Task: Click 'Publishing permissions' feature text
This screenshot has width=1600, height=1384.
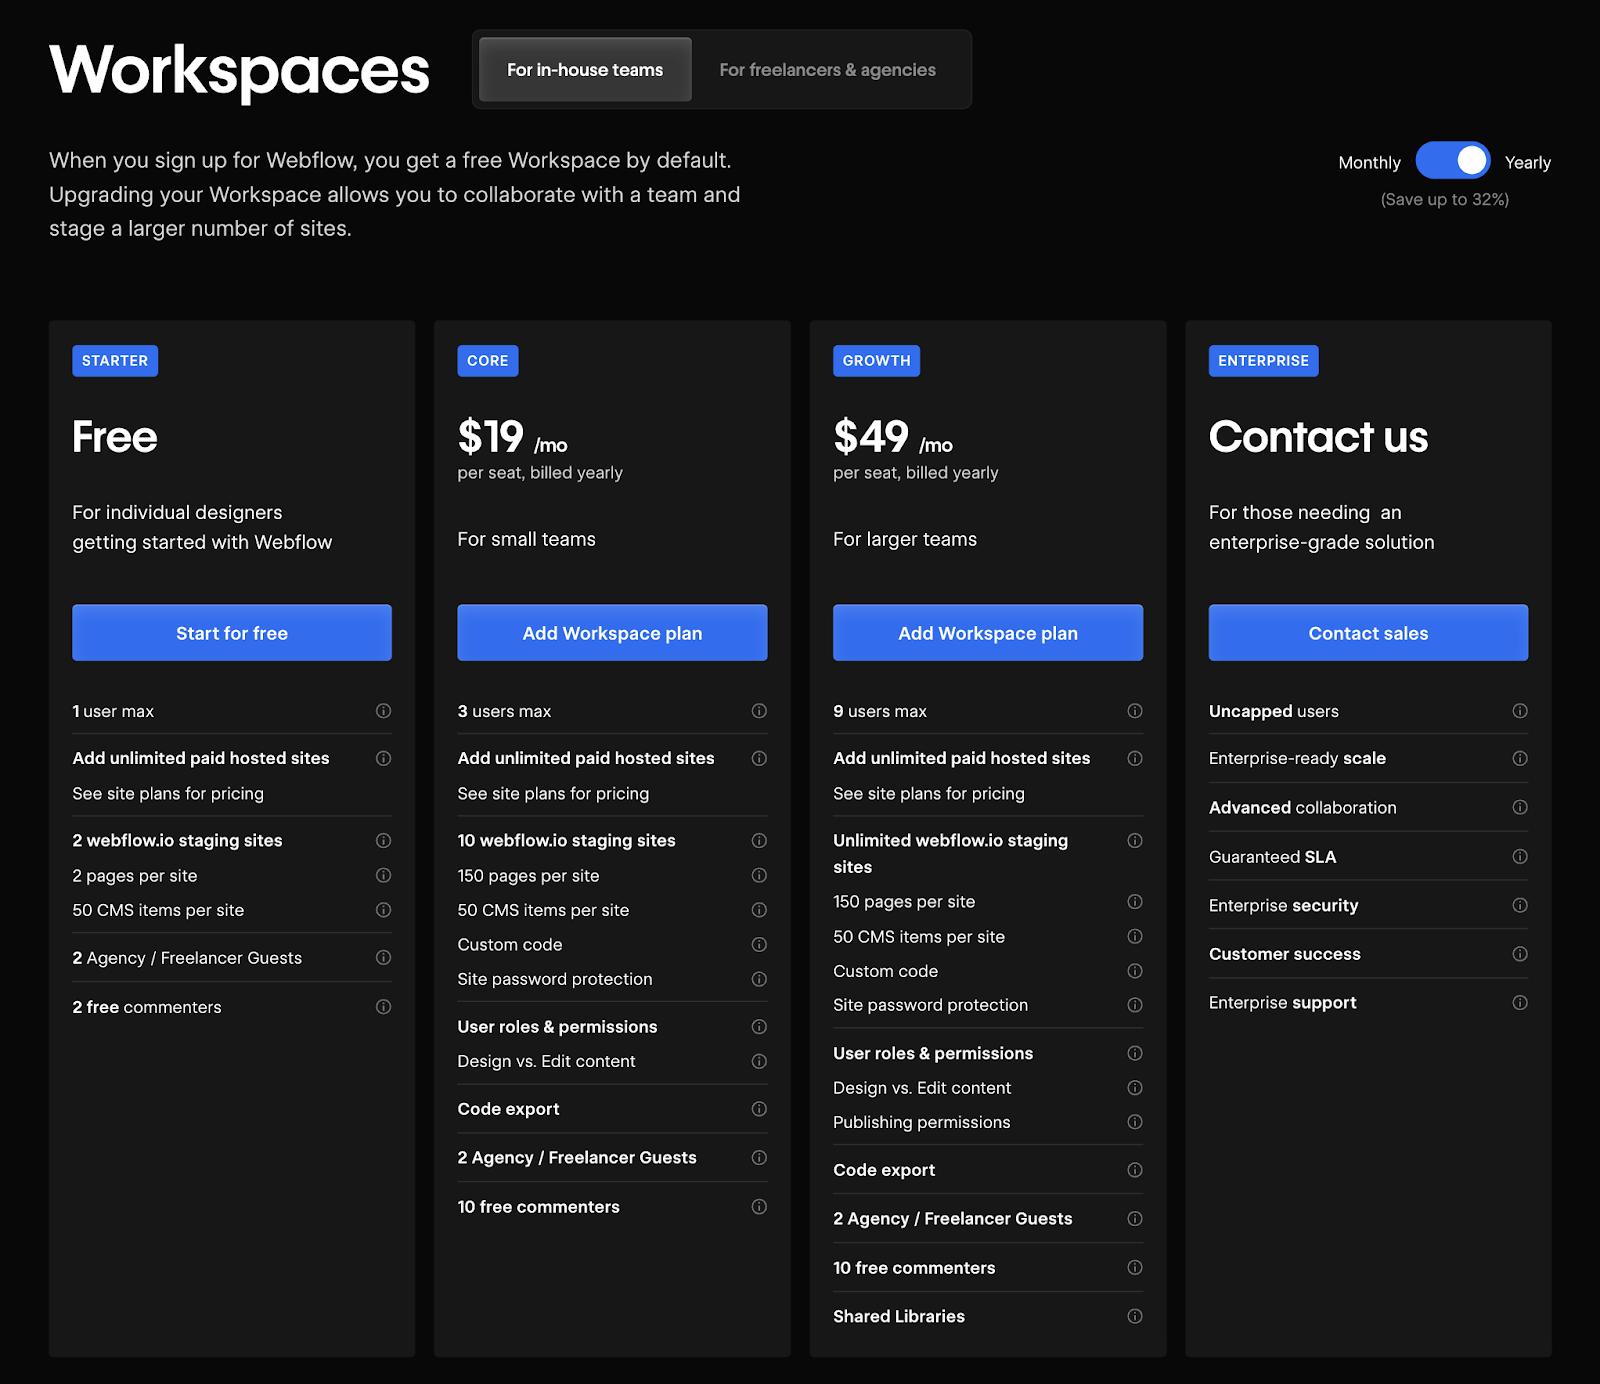Action: (x=922, y=1122)
